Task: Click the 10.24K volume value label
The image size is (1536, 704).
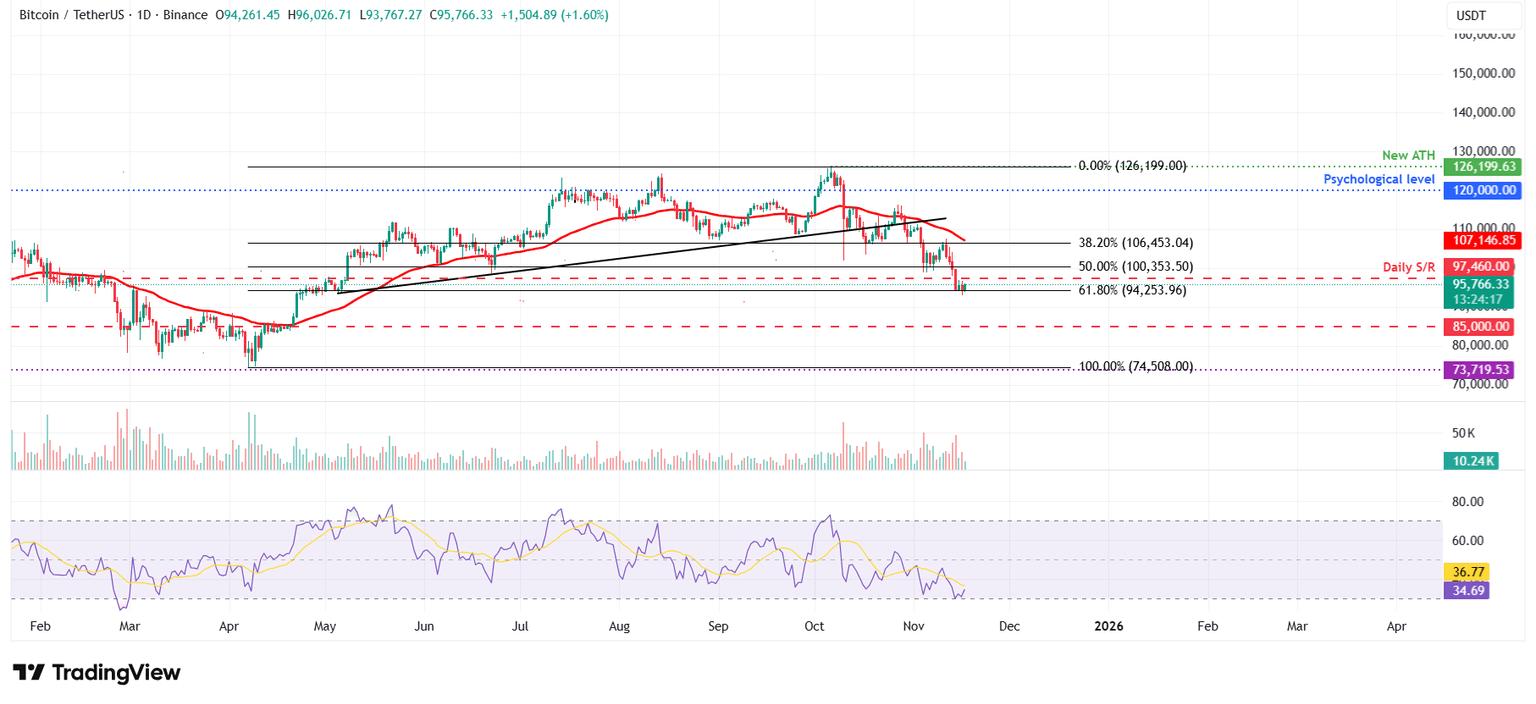Action: pyautogui.click(x=1468, y=461)
